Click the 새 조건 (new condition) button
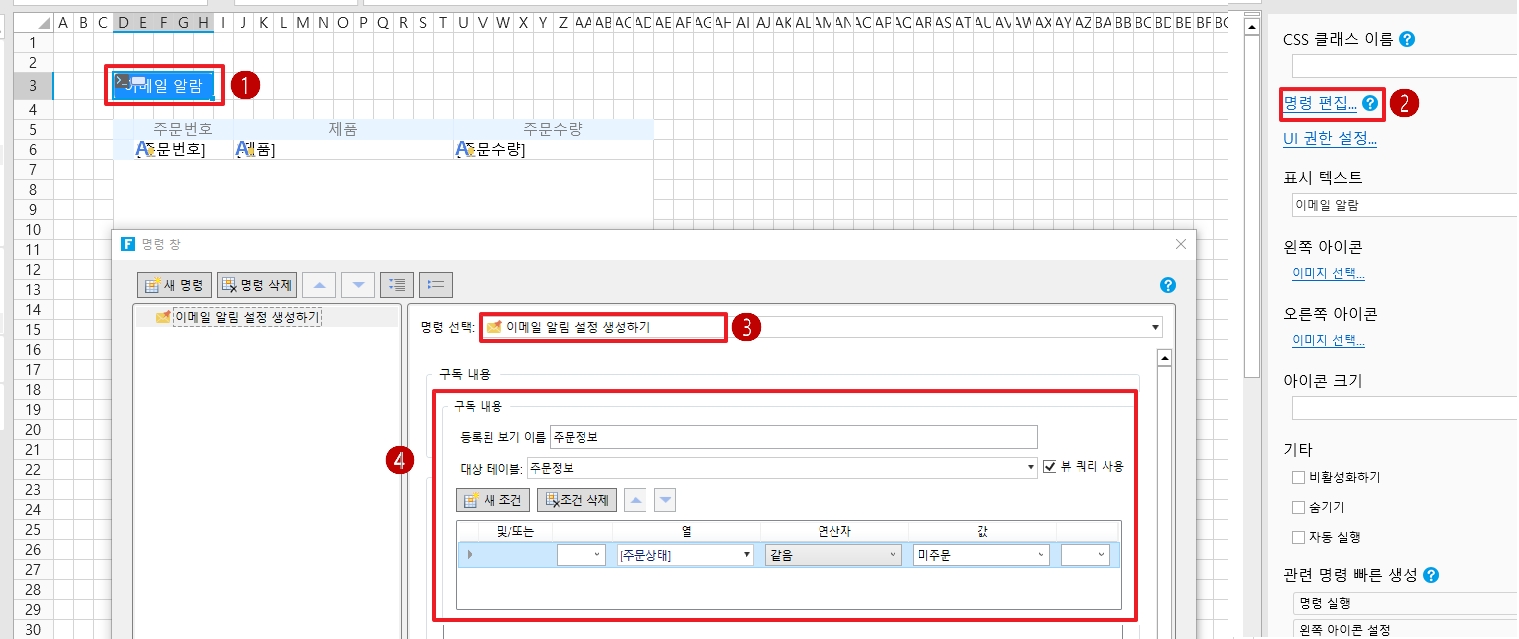The width and height of the screenshot is (1519, 639). (492, 500)
